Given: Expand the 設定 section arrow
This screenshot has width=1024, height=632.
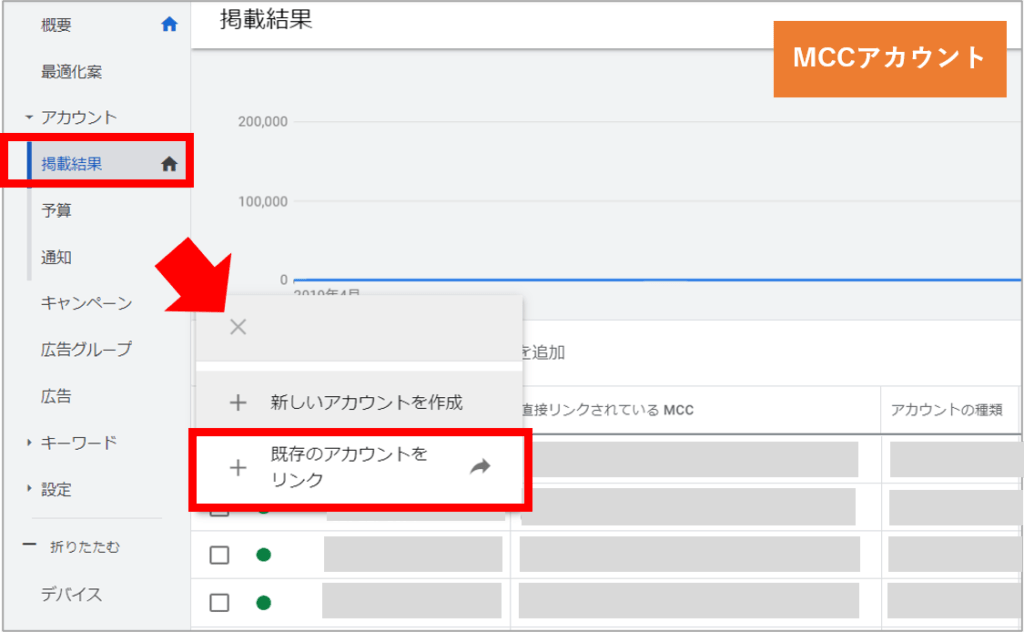Looking at the screenshot, I should pyautogui.click(x=29, y=488).
